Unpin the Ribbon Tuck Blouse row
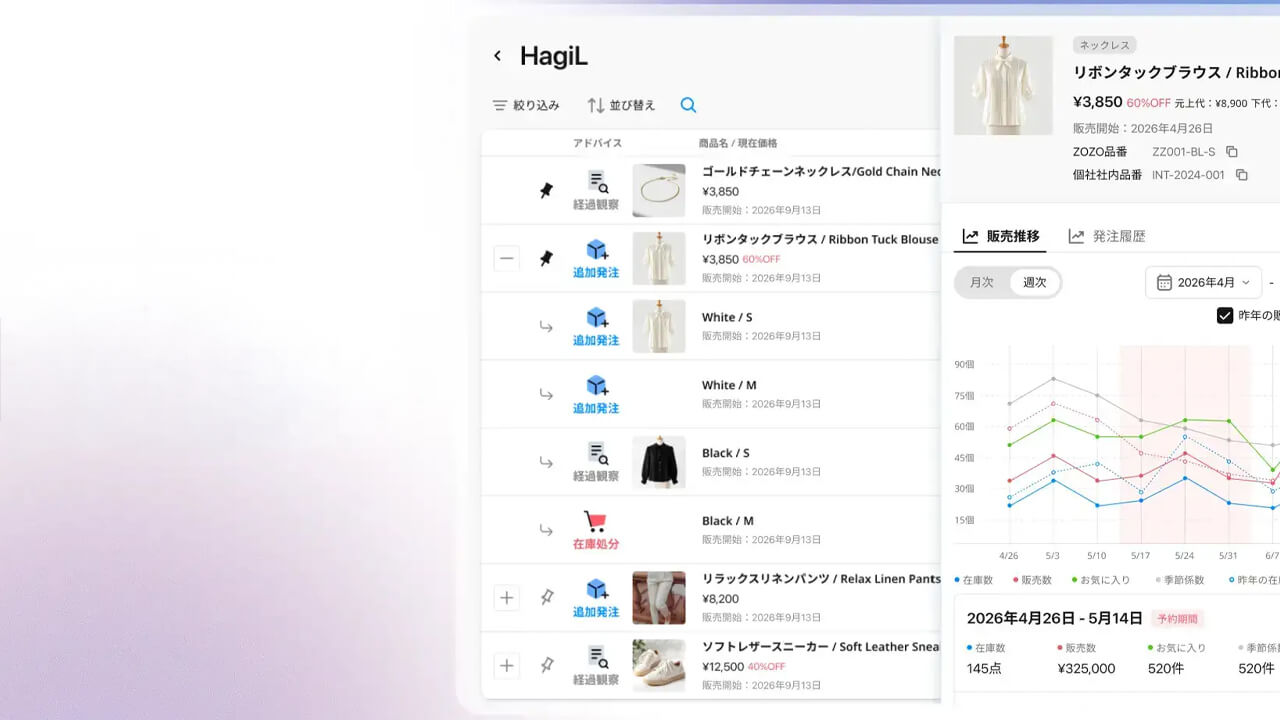Viewport: 1280px width, 720px height. 546,258
